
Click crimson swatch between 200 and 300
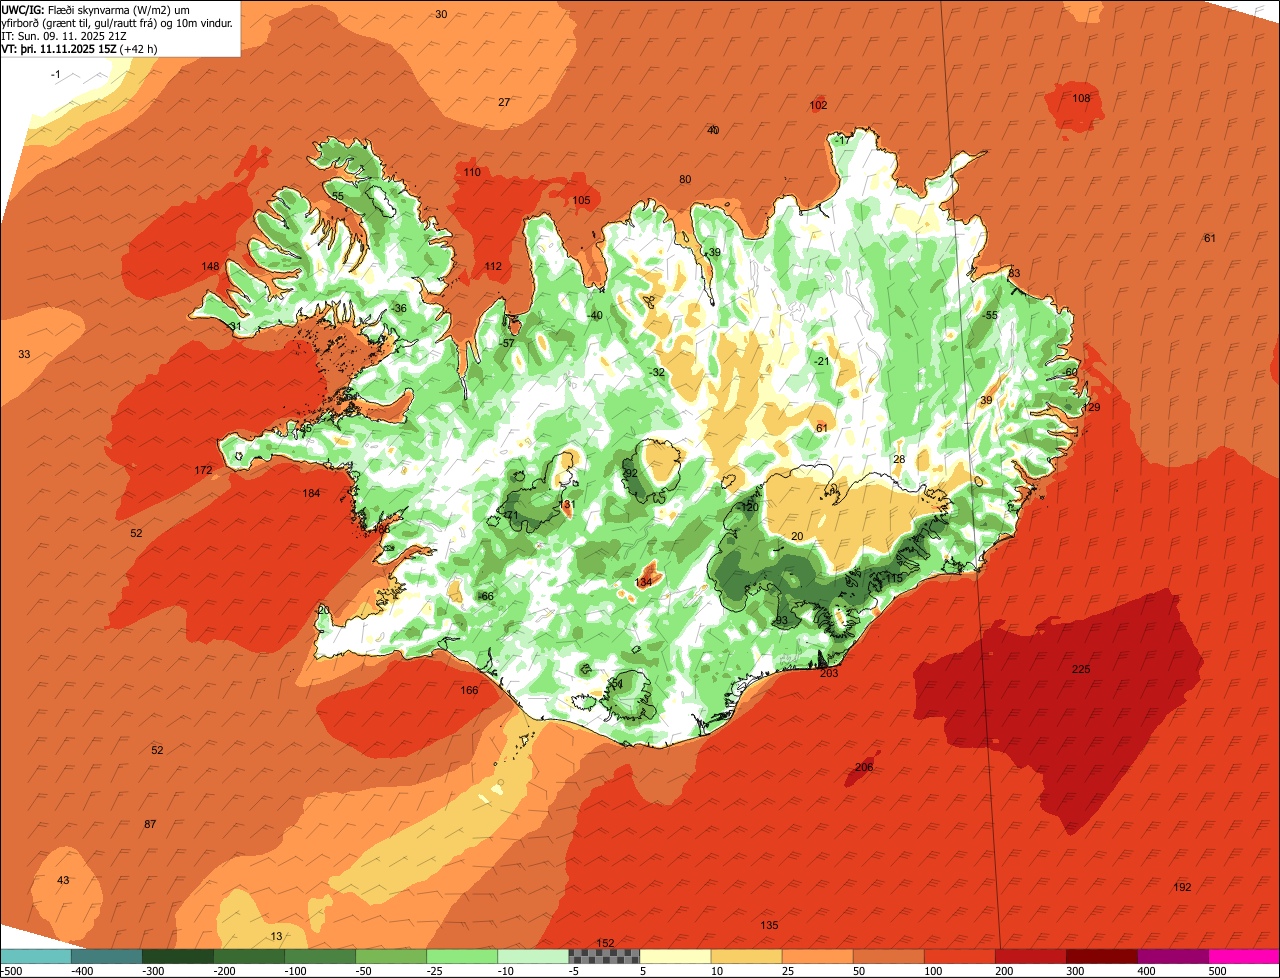1030,956
